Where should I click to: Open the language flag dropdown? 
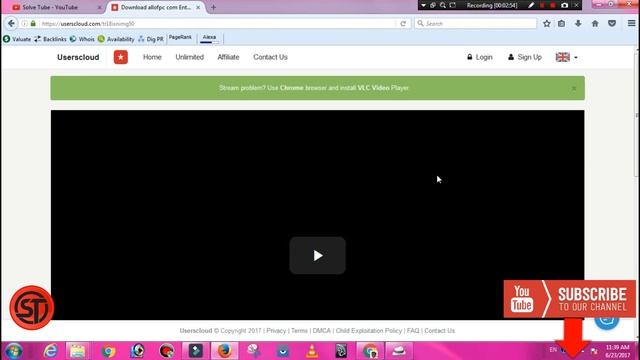(567, 57)
